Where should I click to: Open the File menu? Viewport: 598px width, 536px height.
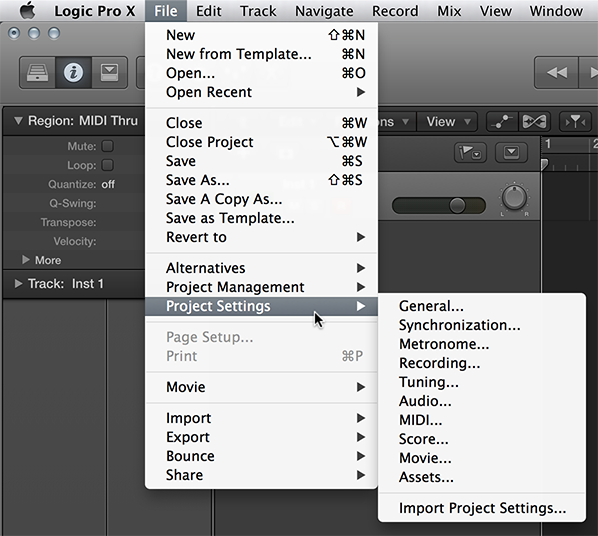(166, 11)
